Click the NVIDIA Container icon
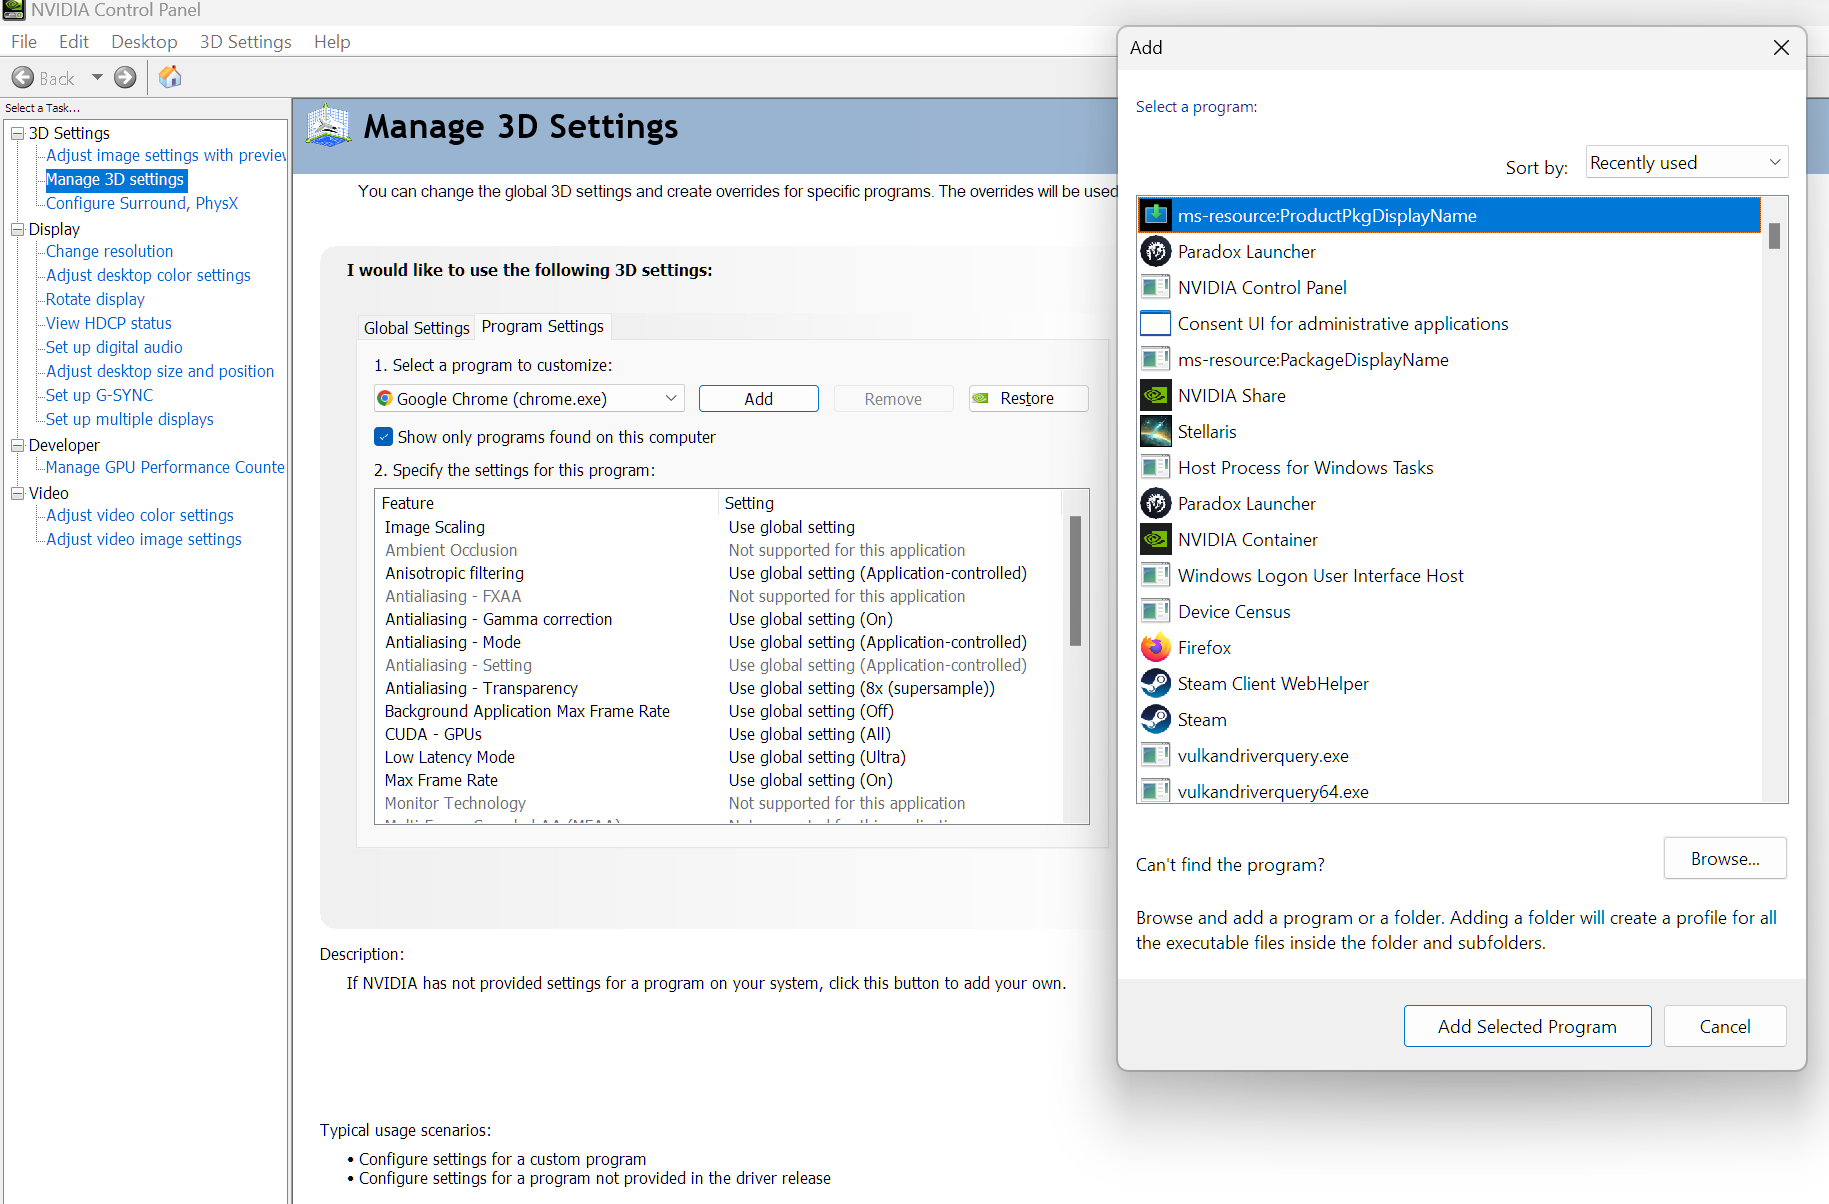Viewport: 1829px width, 1204px height. (1156, 539)
